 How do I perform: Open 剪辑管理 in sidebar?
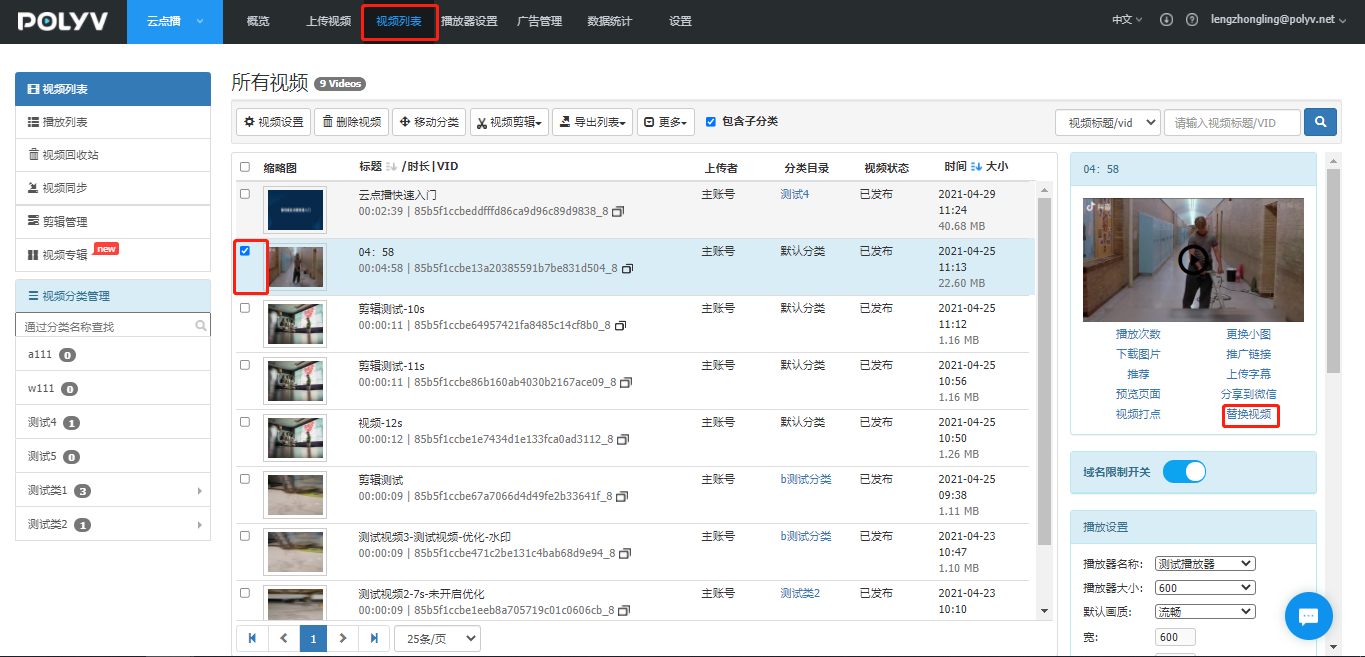click(x=113, y=221)
